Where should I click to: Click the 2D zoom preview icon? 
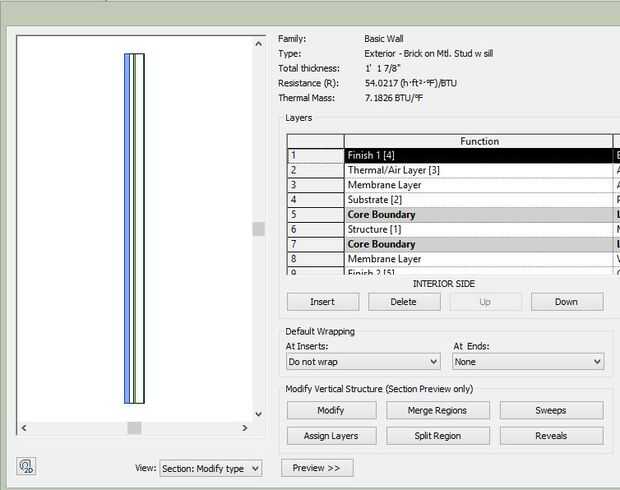point(26,466)
